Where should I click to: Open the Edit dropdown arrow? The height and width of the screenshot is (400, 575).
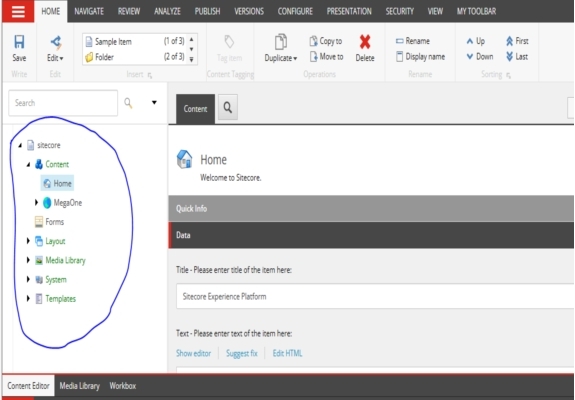(x=61, y=58)
